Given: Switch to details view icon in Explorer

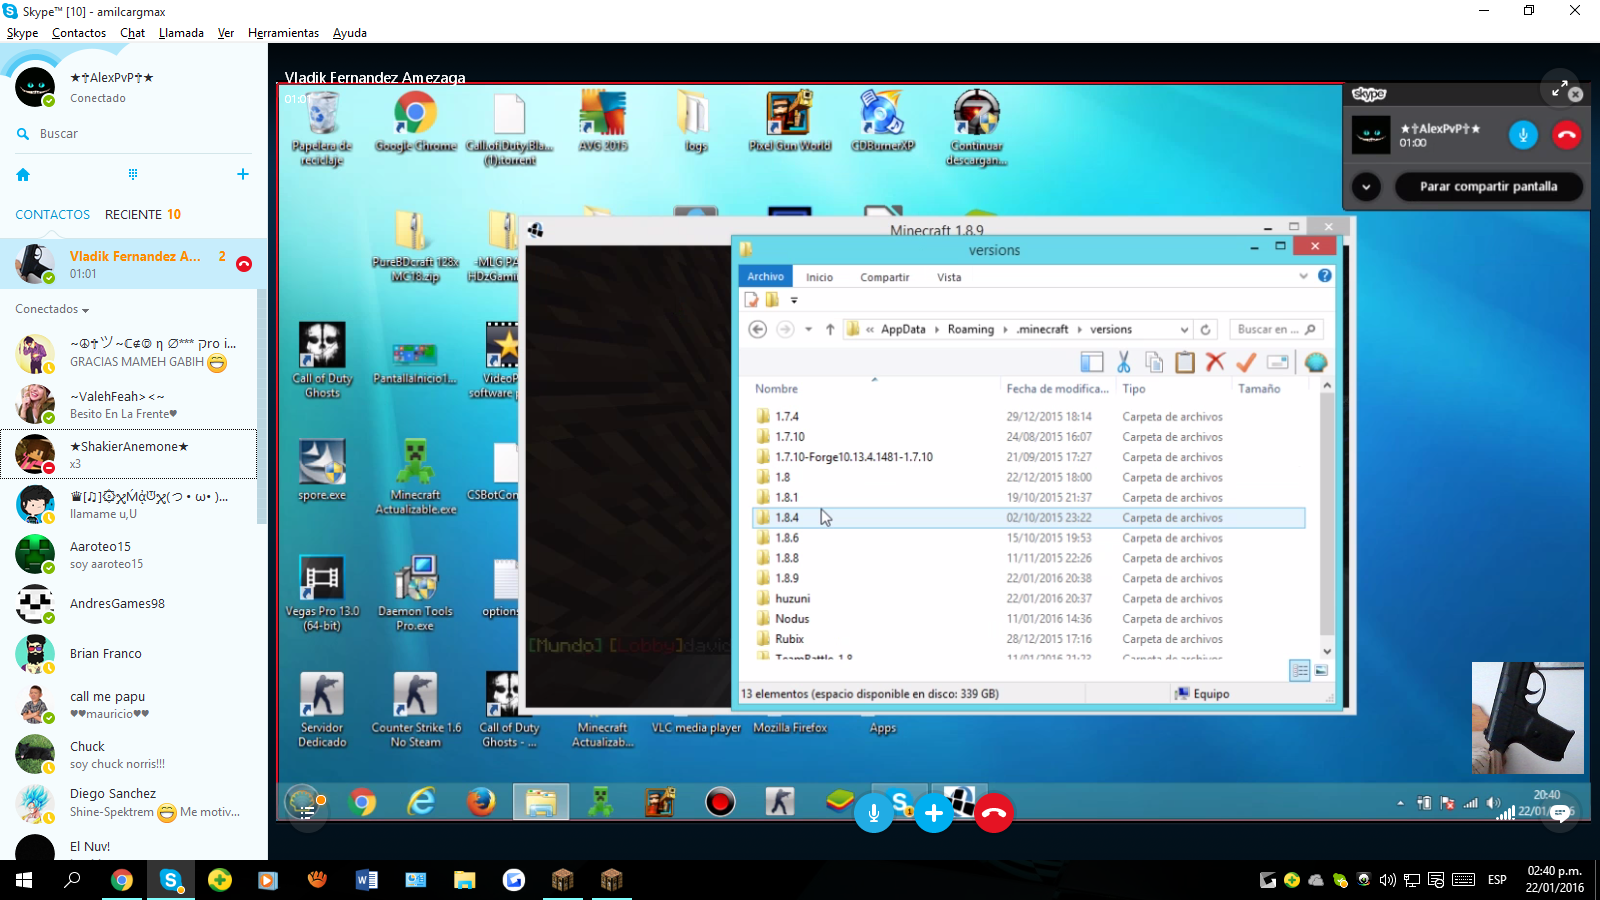Looking at the screenshot, I should tap(1299, 671).
